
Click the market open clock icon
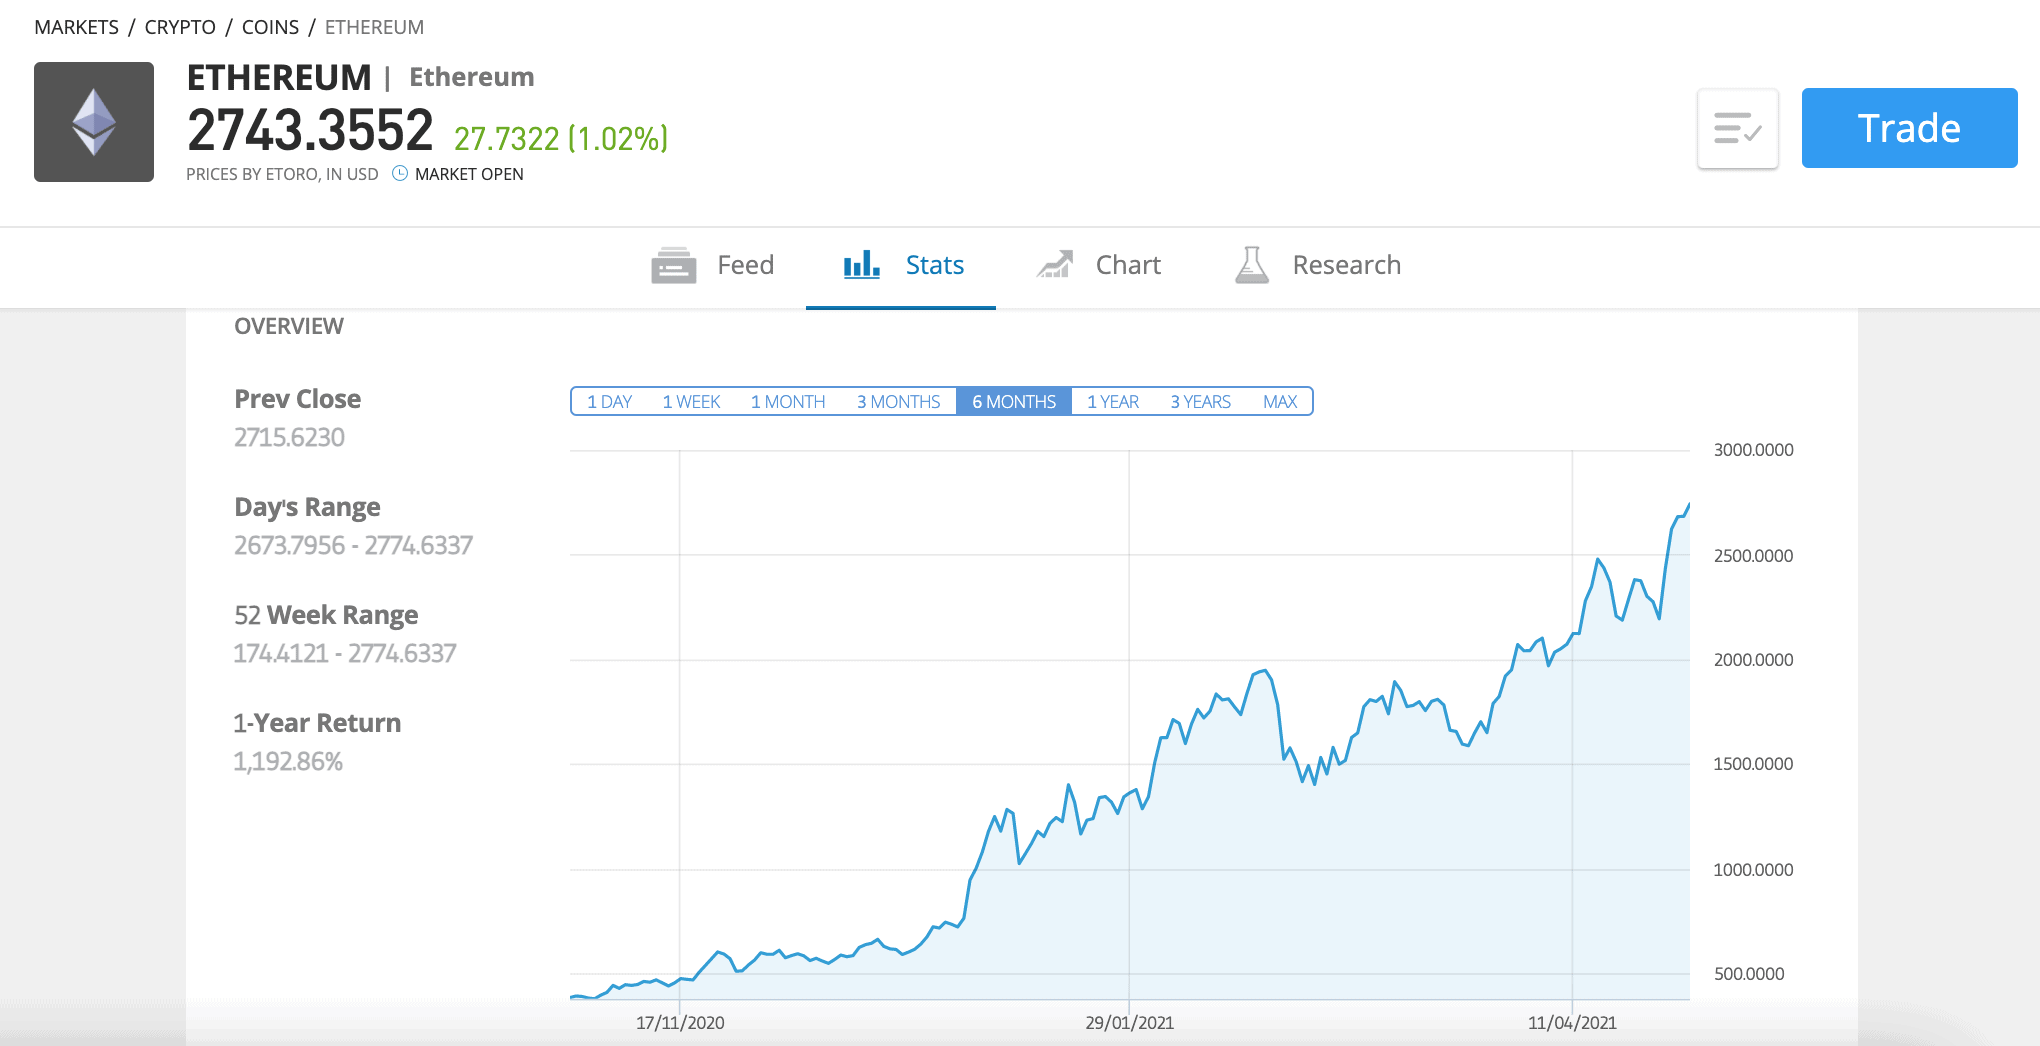pyautogui.click(x=400, y=173)
